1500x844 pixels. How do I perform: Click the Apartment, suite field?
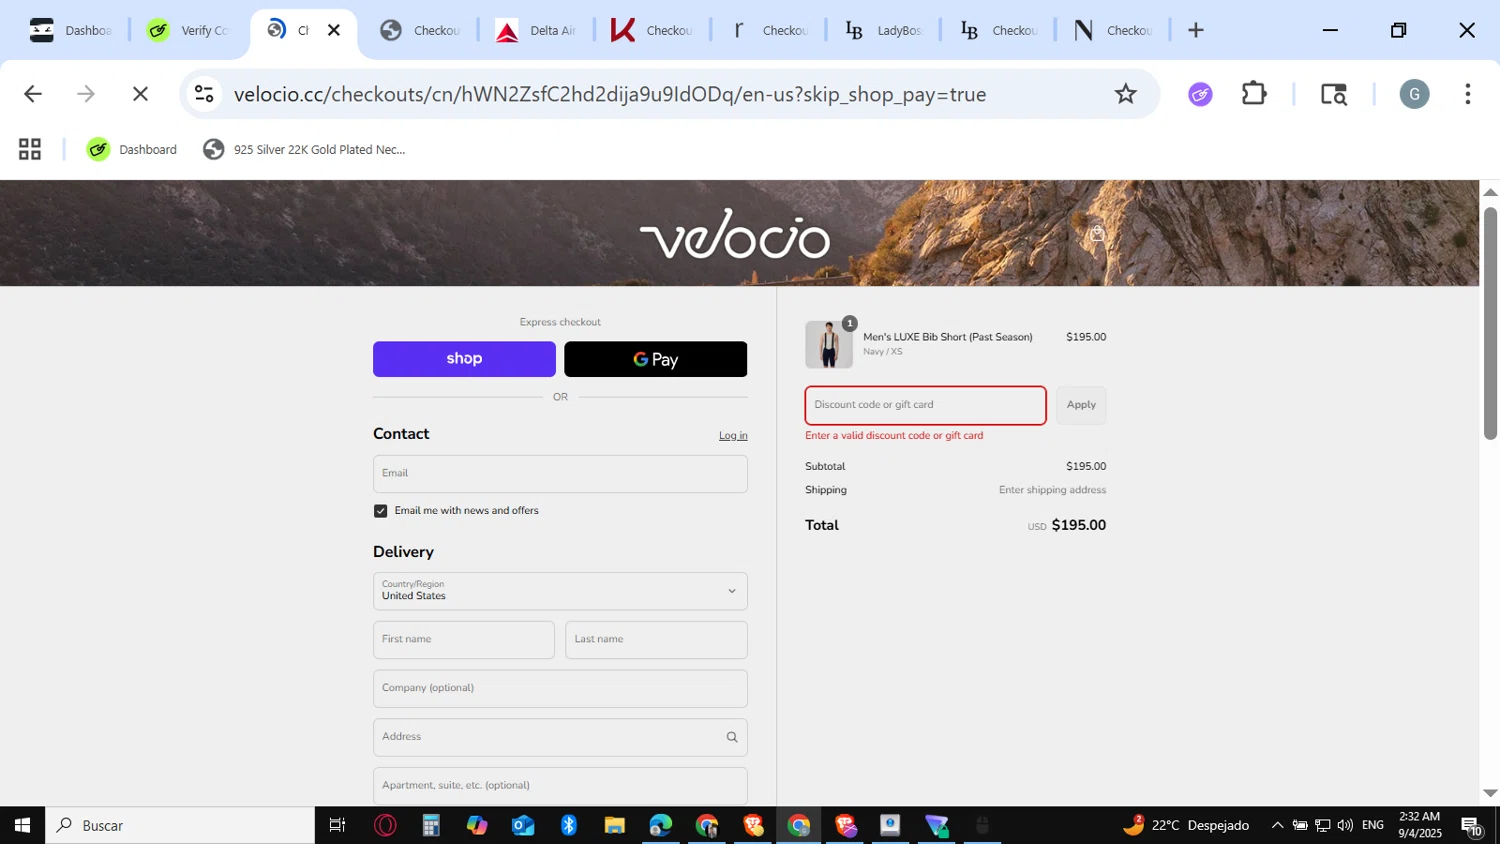coord(560,785)
